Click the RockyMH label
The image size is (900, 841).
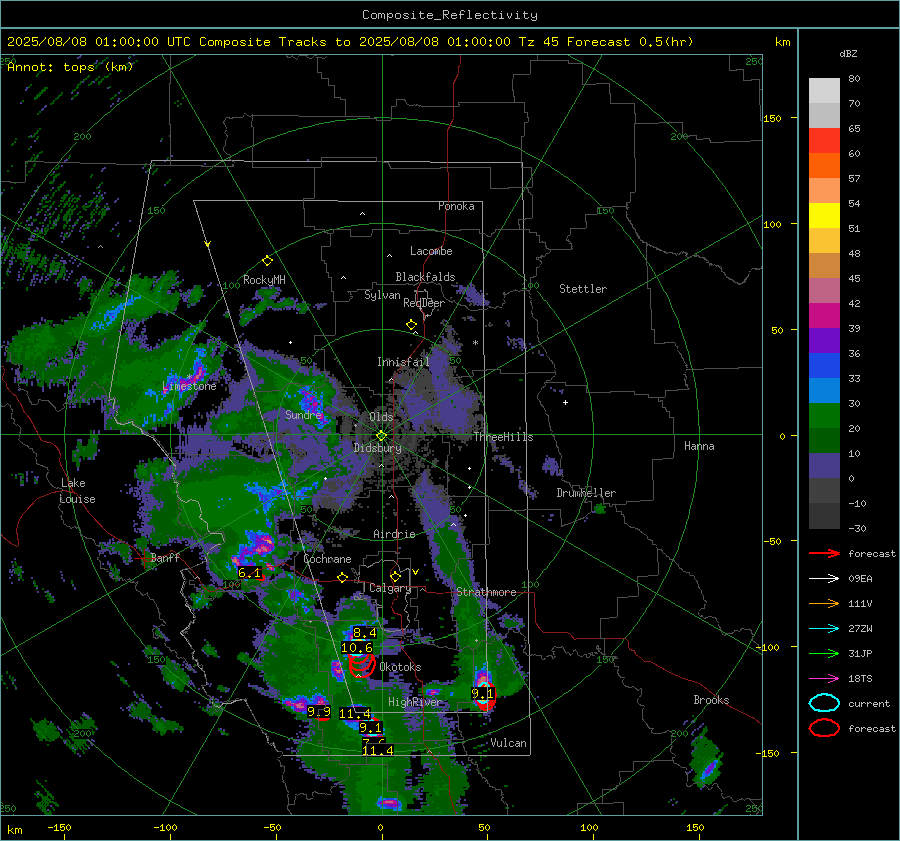click(x=264, y=280)
